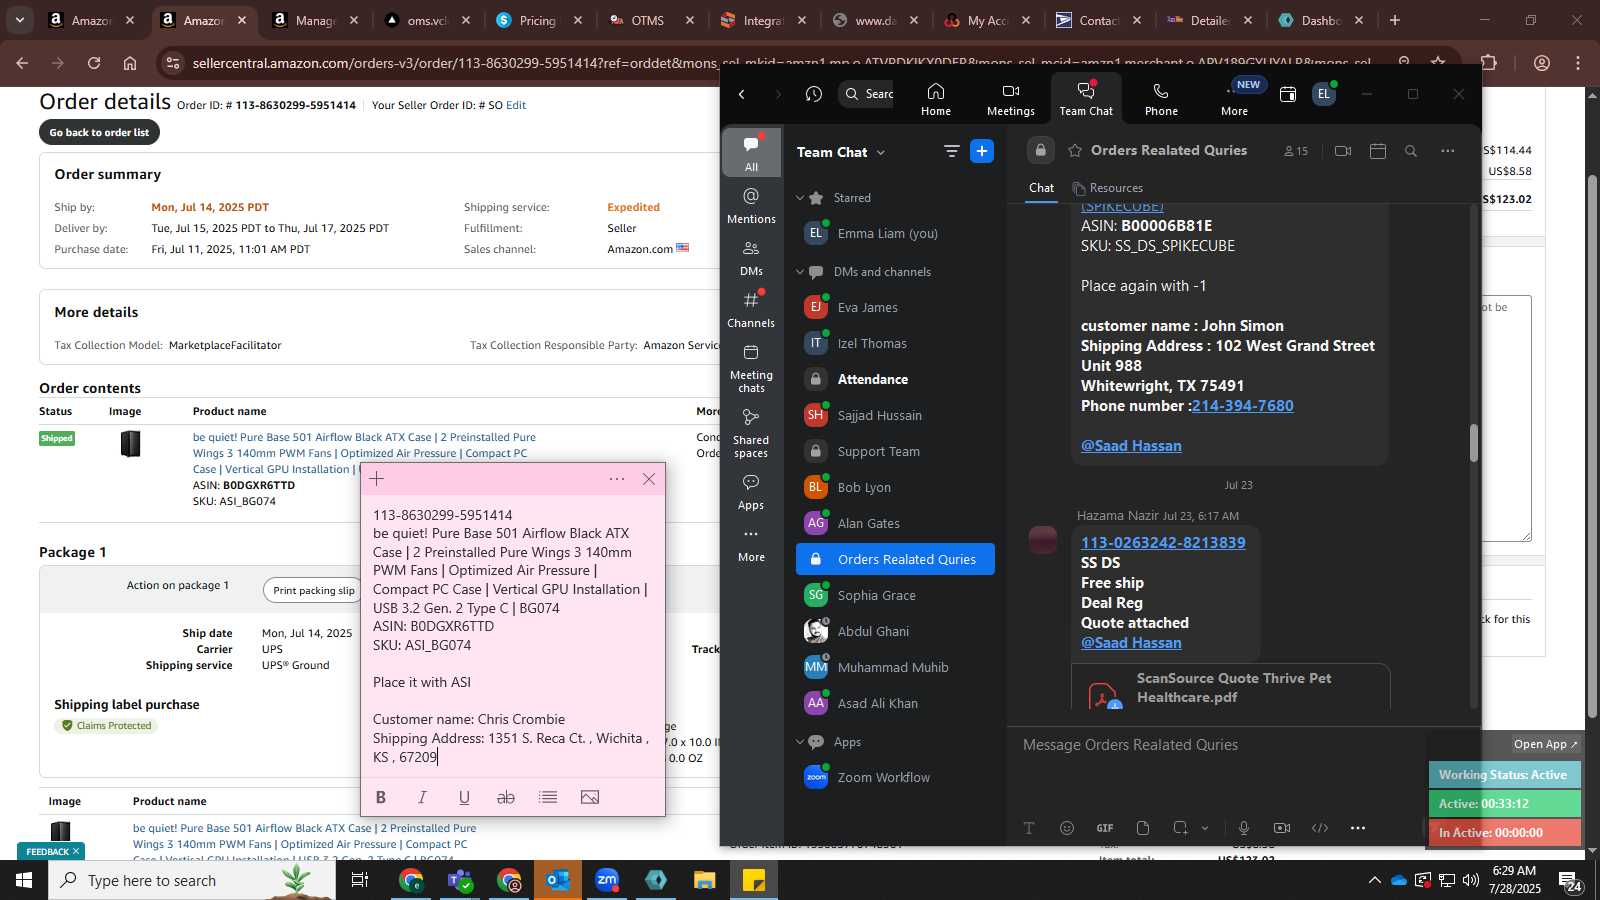The width and height of the screenshot is (1600, 900).
Task: Open screenshot options dropdown arrow
Action: tap(1205, 828)
